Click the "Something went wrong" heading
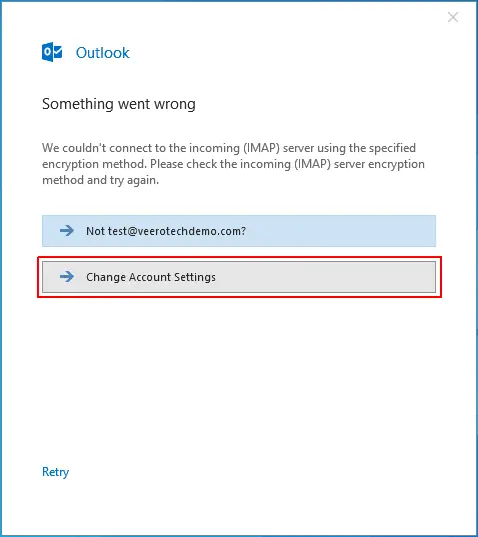The height and width of the screenshot is (537, 478). (119, 104)
